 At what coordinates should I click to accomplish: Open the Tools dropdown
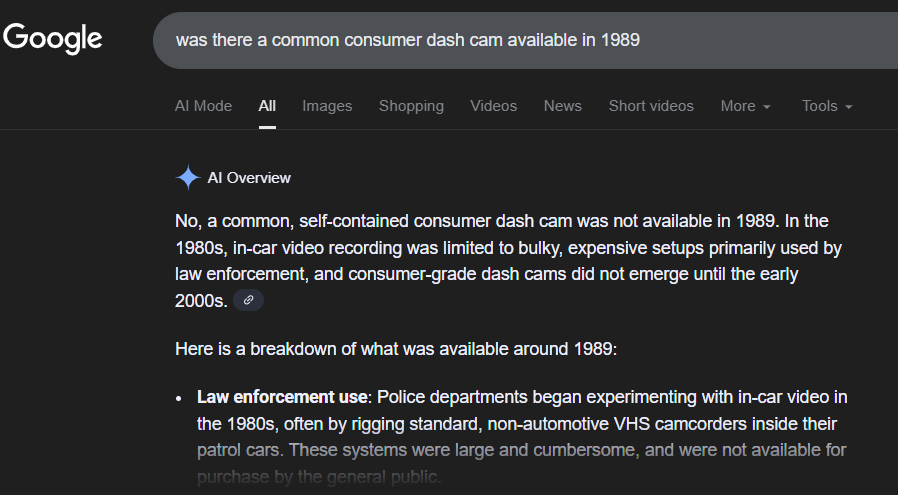pyautogui.click(x=826, y=106)
